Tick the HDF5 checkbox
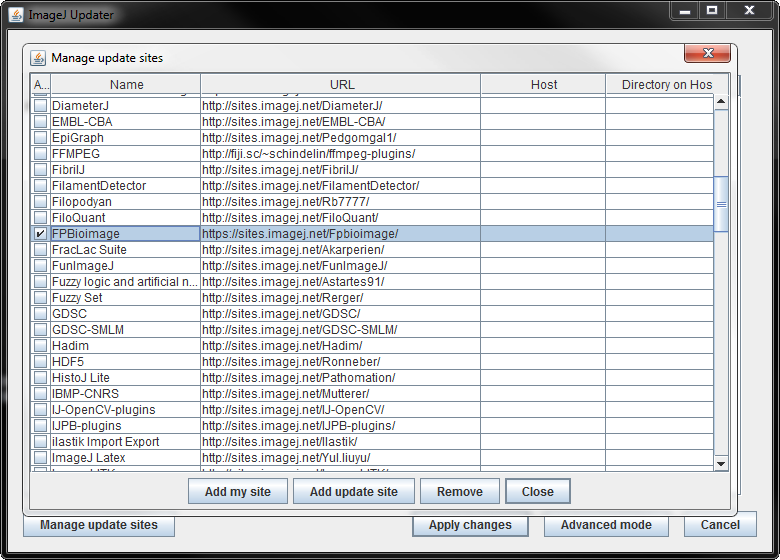 pos(40,362)
